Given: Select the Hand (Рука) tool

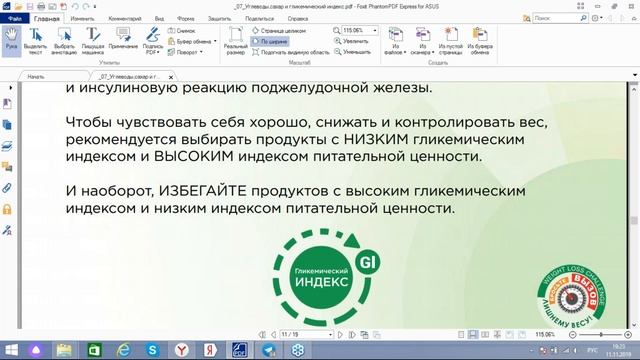Looking at the screenshot, I should tap(11, 40).
